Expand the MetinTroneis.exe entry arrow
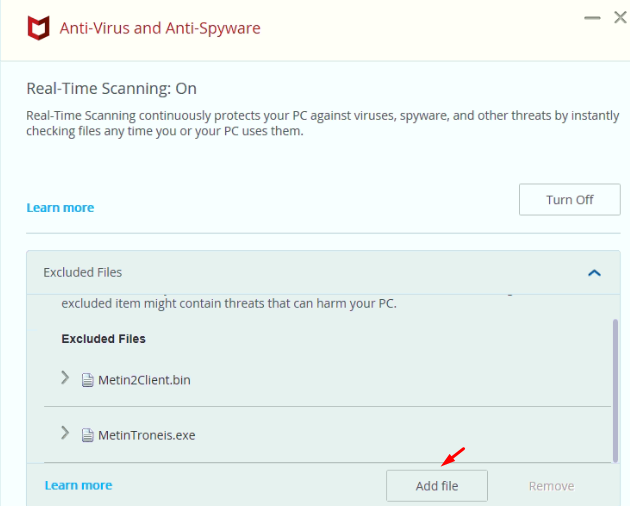Screen dimensions: 630x506 [65, 433]
